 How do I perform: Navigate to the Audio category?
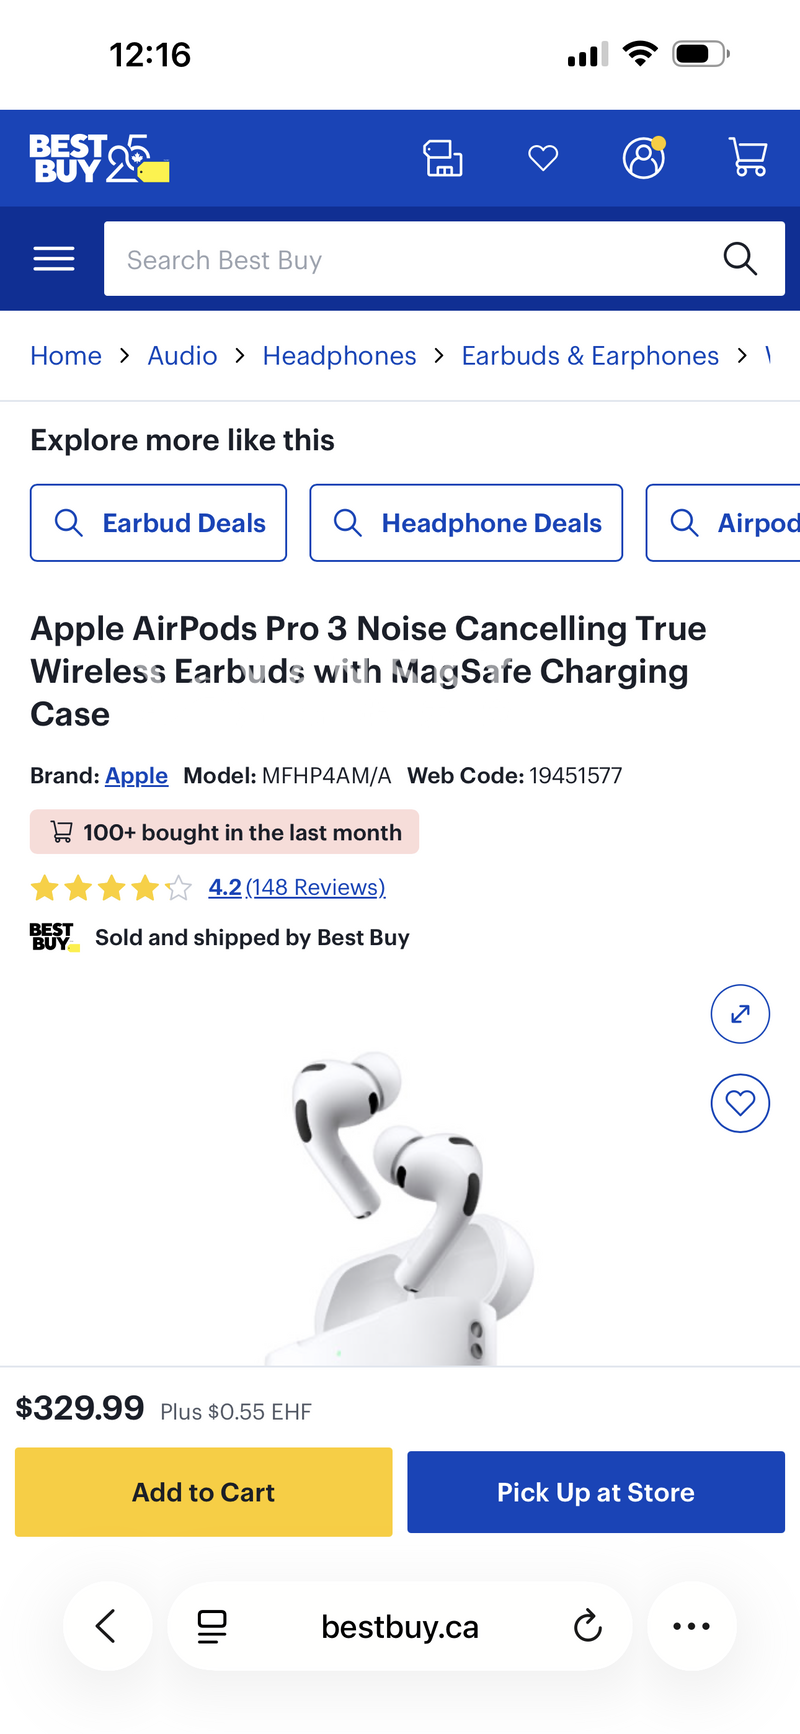coord(182,355)
